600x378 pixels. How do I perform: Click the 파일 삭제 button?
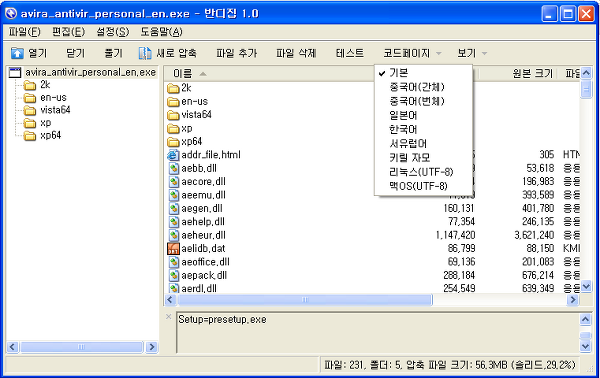point(296,53)
